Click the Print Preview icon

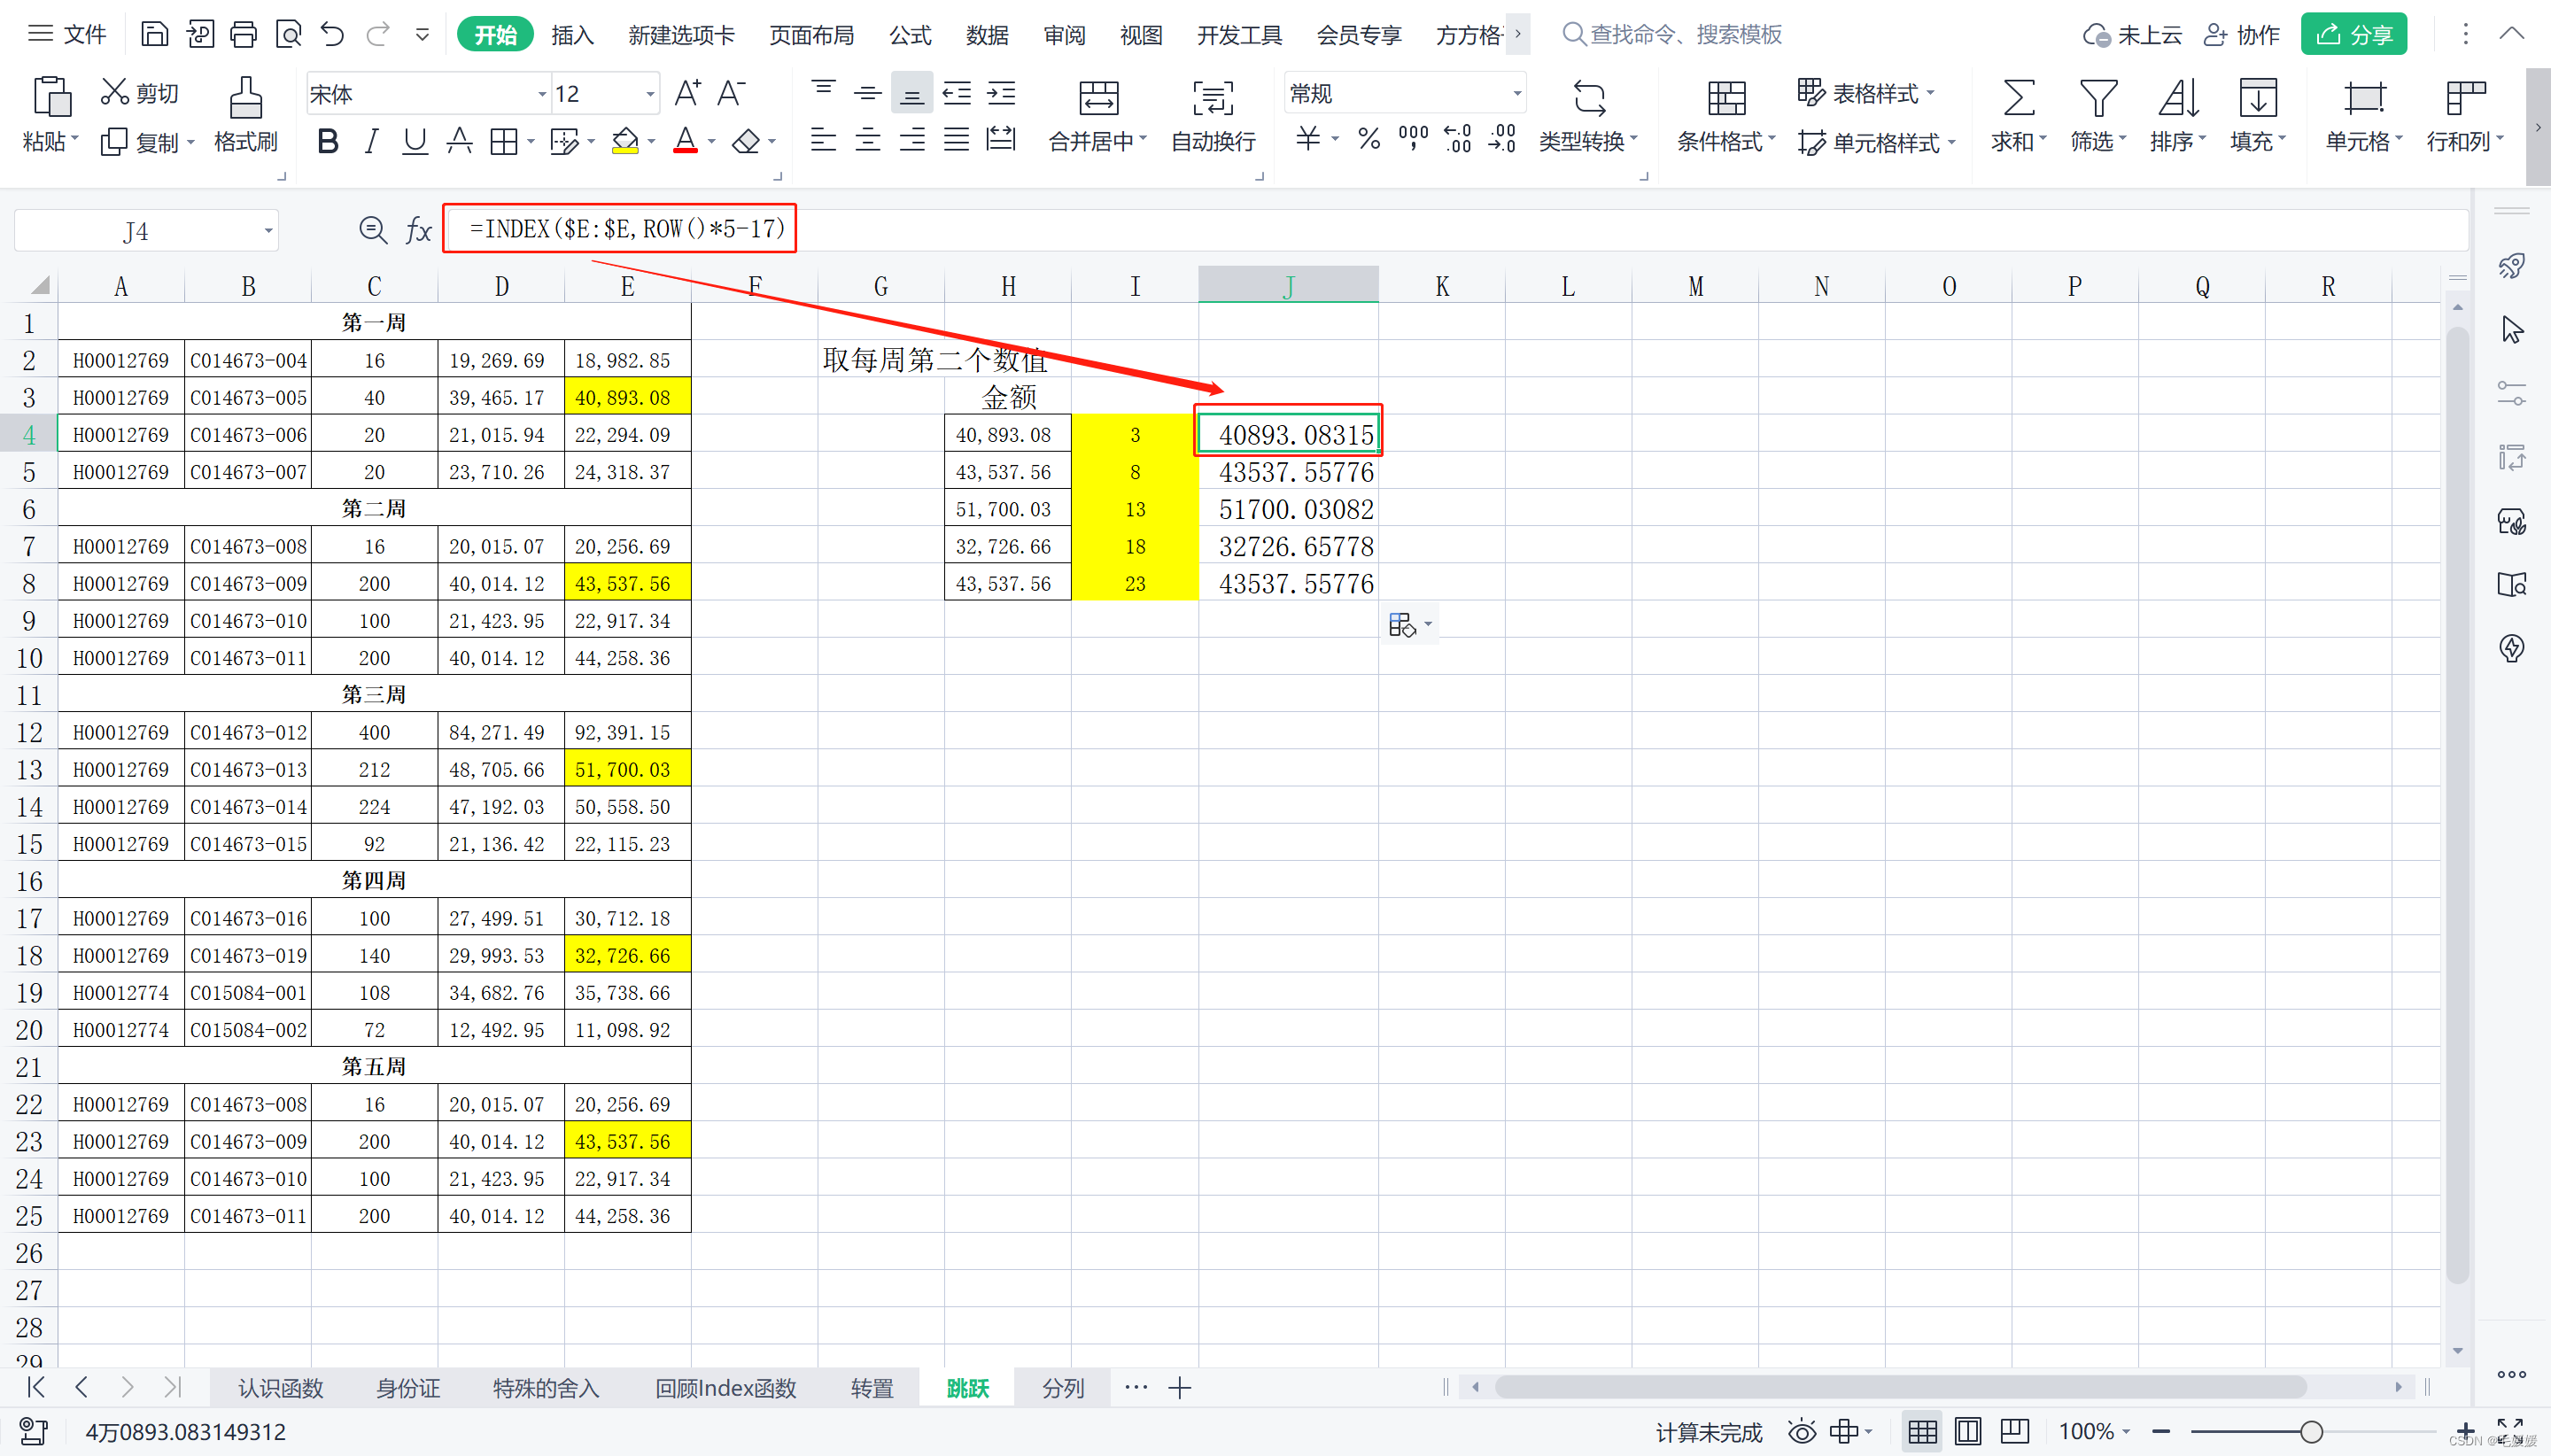[x=288, y=35]
